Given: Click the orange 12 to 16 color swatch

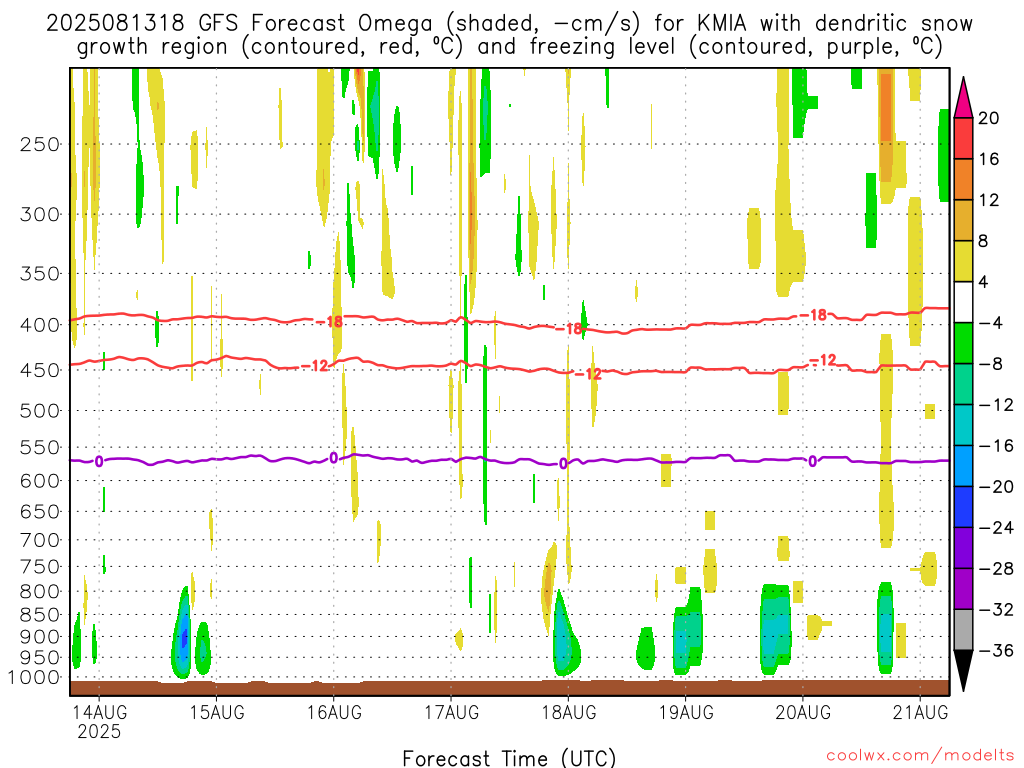Looking at the screenshot, I should [x=963, y=180].
